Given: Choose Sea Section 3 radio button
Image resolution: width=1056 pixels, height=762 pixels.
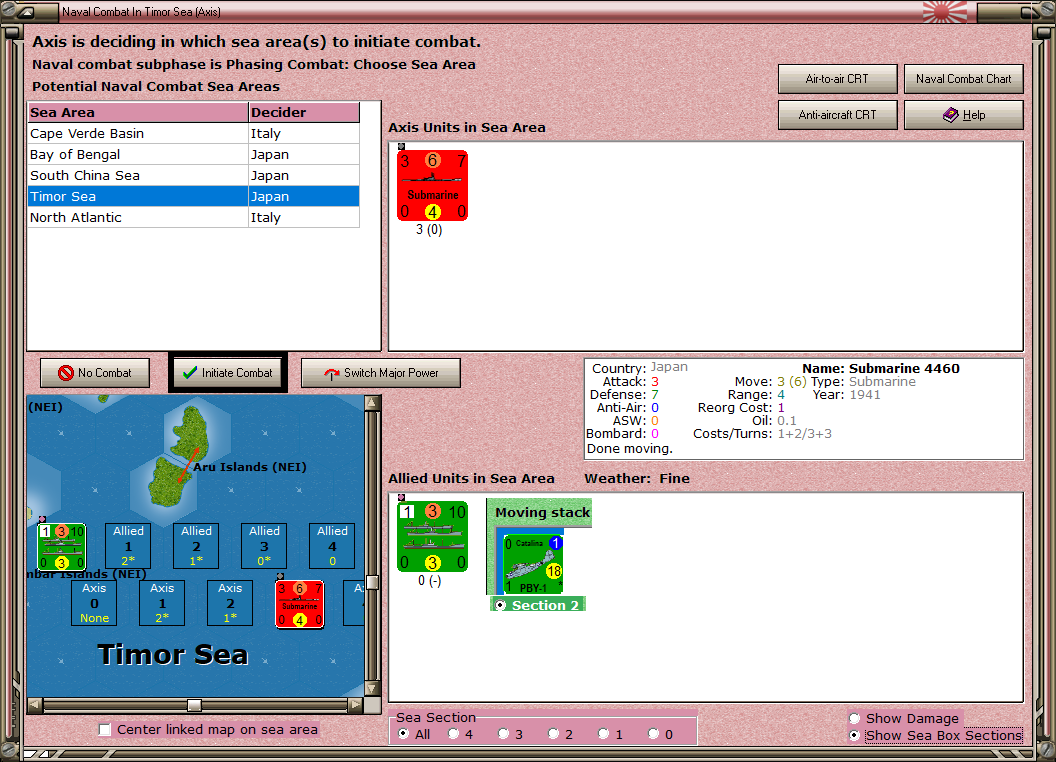Looking at the screenshot, I should [x=503, y=734].
